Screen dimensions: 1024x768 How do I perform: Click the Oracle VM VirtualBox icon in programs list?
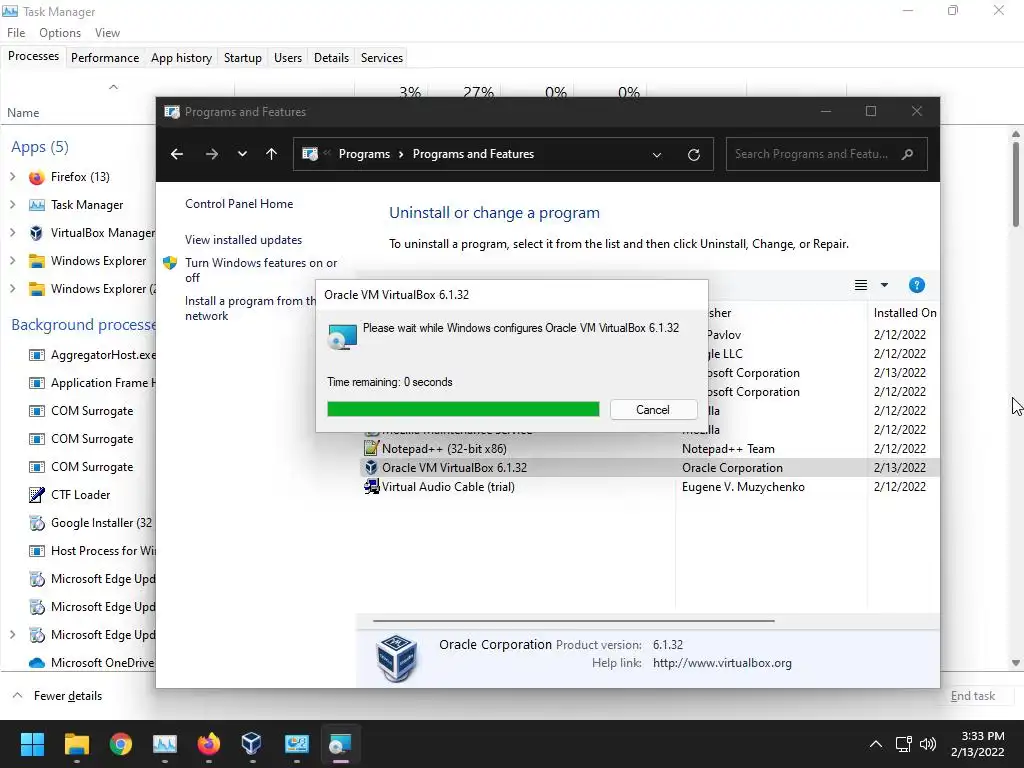(x=372, y=468)
